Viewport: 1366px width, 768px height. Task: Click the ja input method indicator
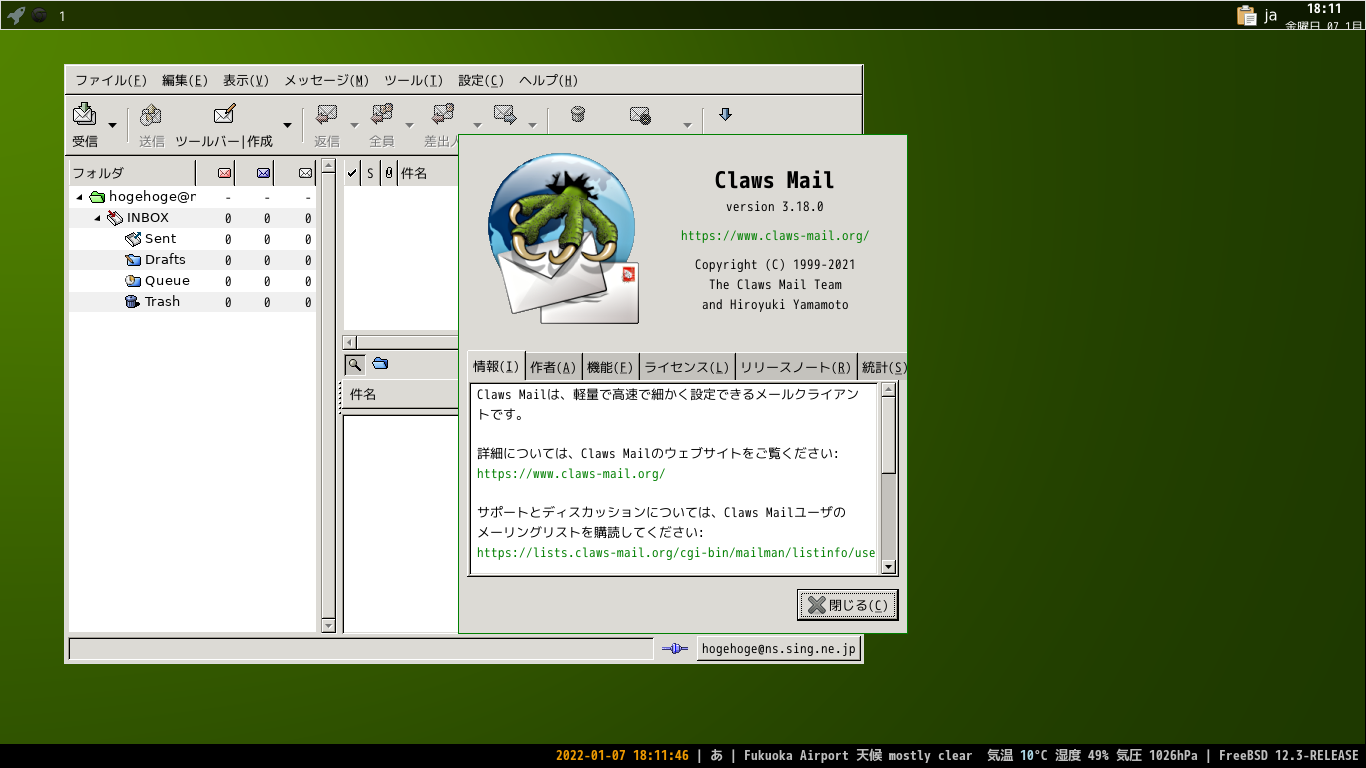(x=1271, y=15)
